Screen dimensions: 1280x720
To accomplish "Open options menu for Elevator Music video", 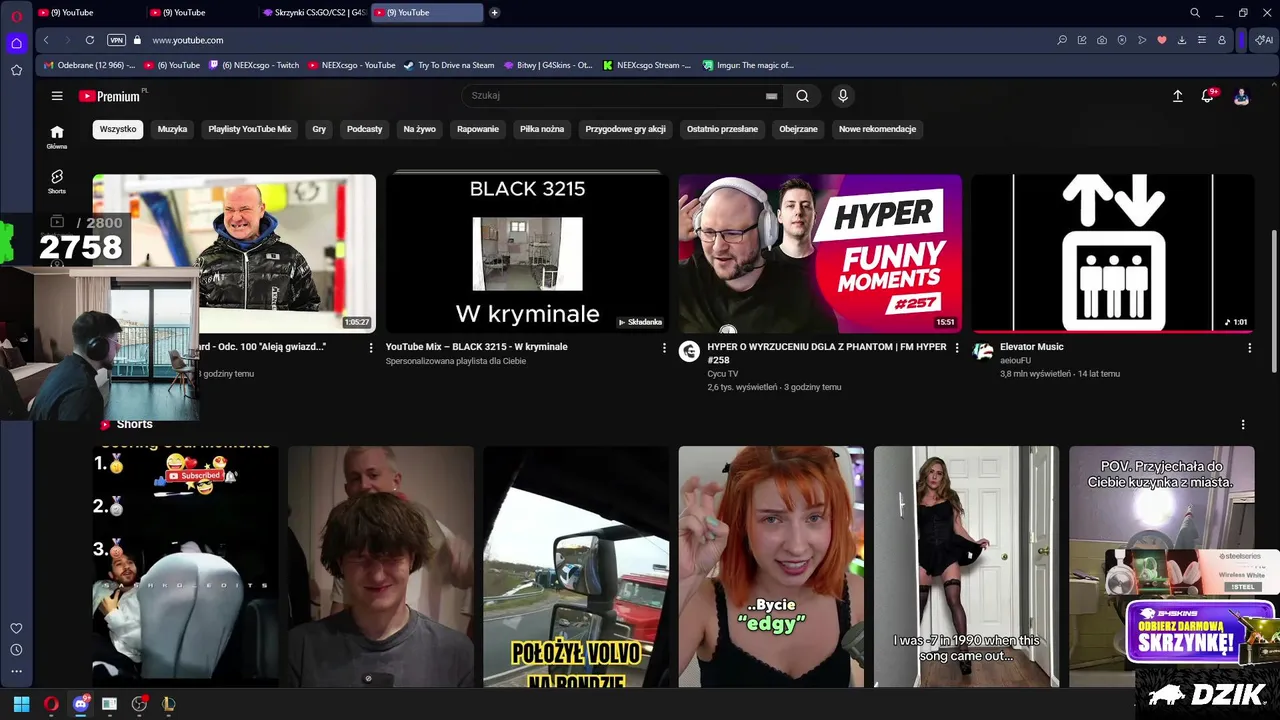I will pos(1249,348).
